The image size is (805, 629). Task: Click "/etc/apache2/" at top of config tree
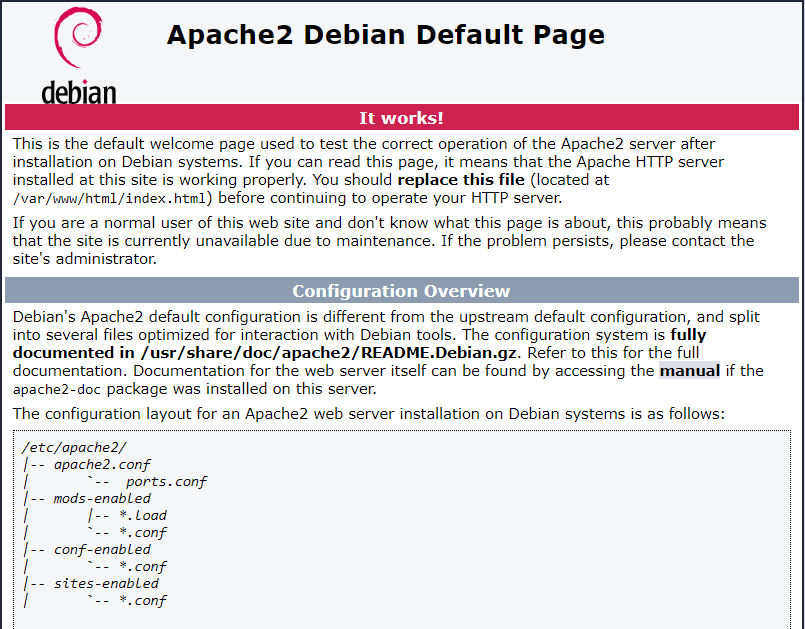click(73, 447)
